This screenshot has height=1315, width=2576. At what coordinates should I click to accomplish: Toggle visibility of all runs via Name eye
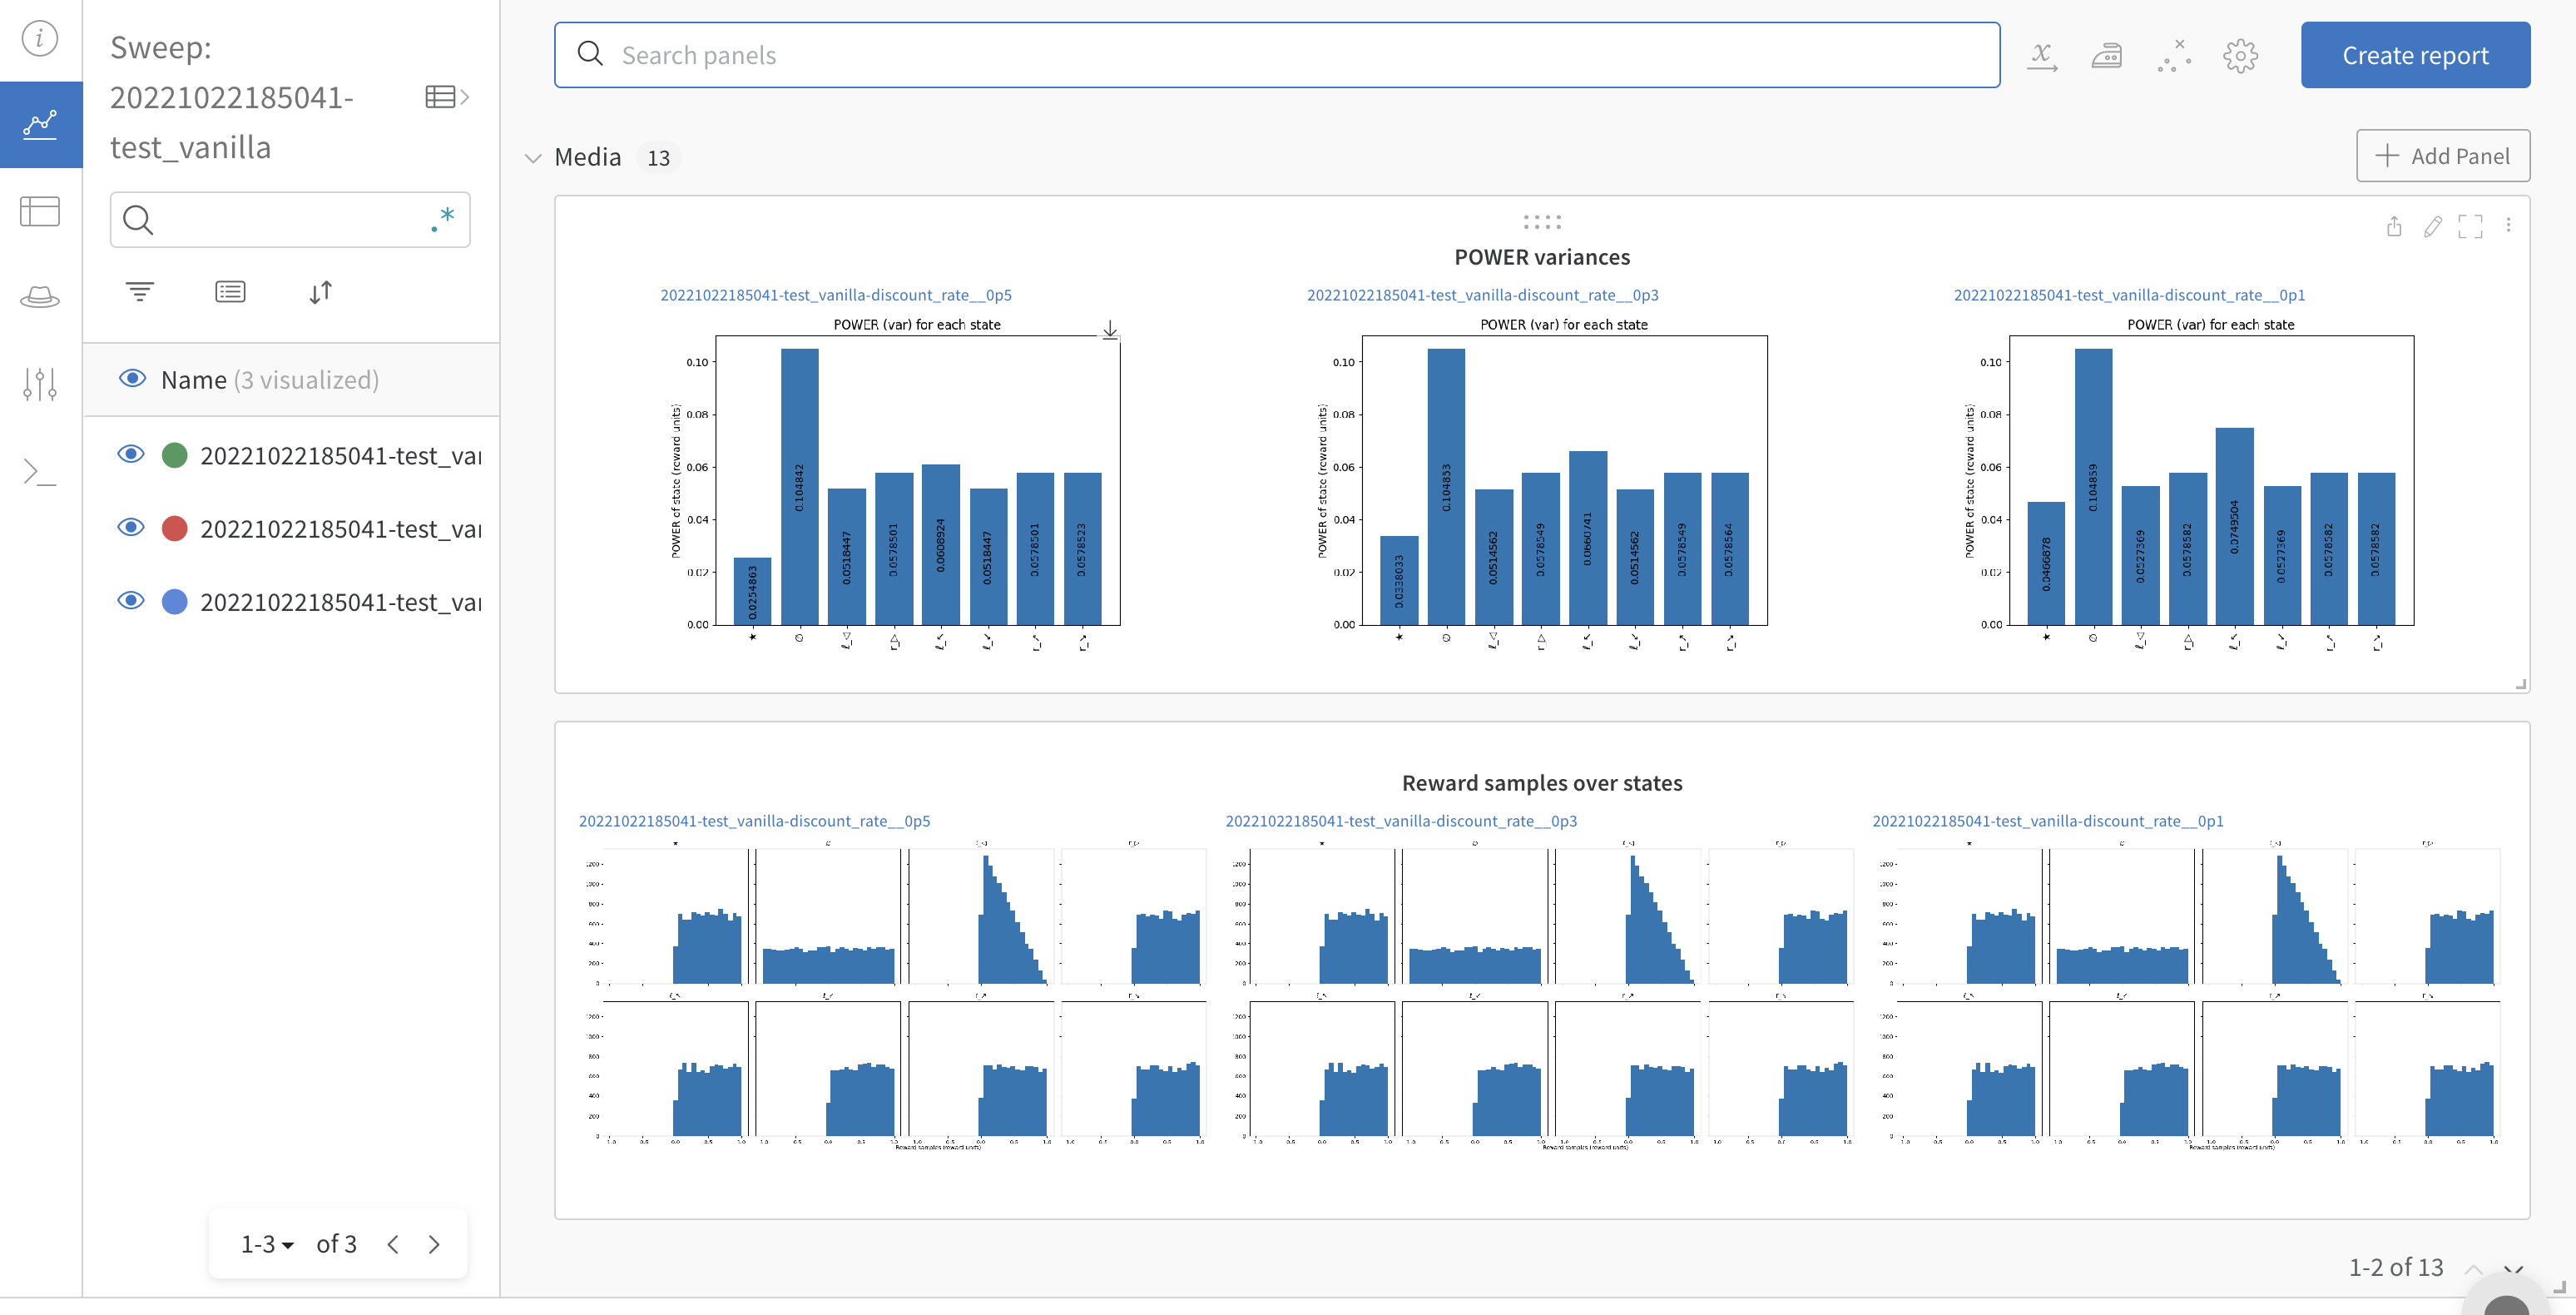coord(132,378)
